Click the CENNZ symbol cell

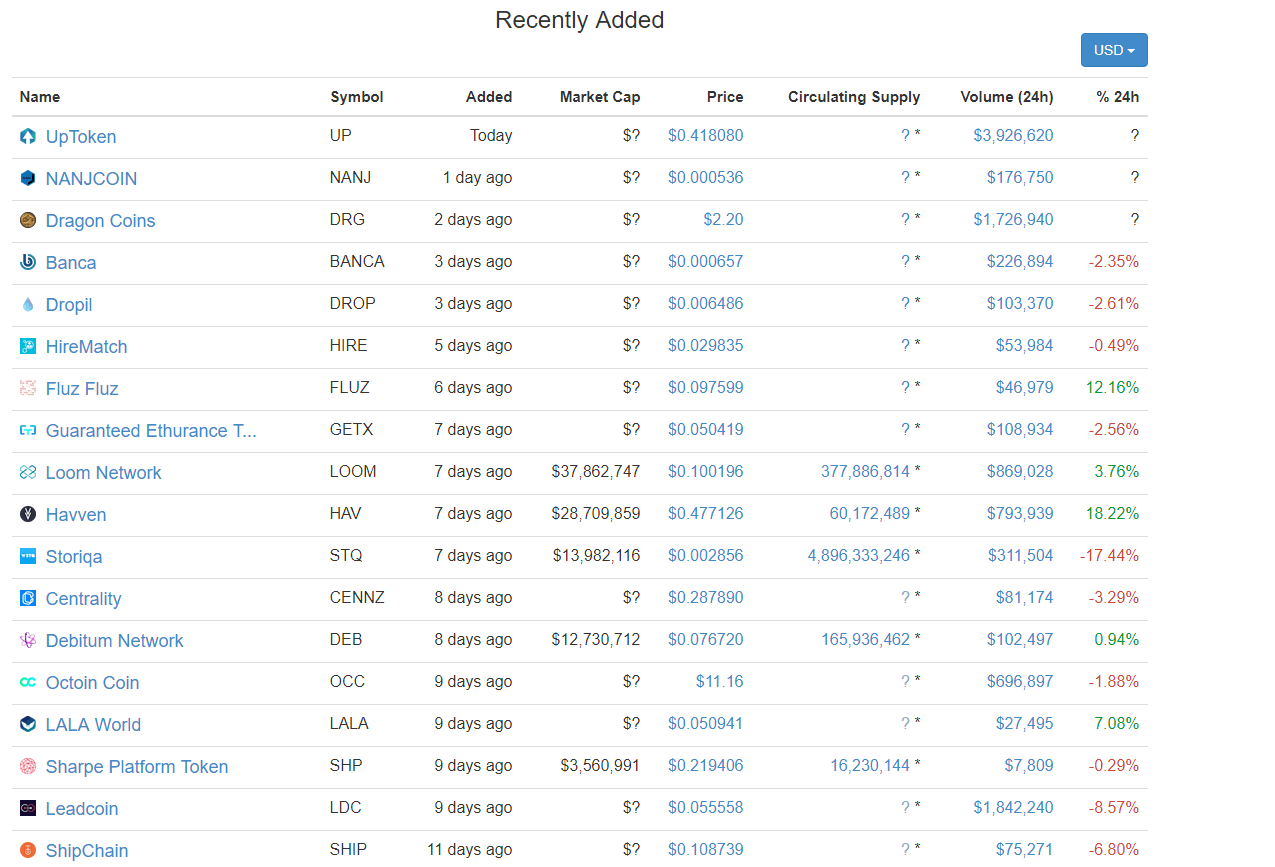pyautogui.click(x=357, y=598)
